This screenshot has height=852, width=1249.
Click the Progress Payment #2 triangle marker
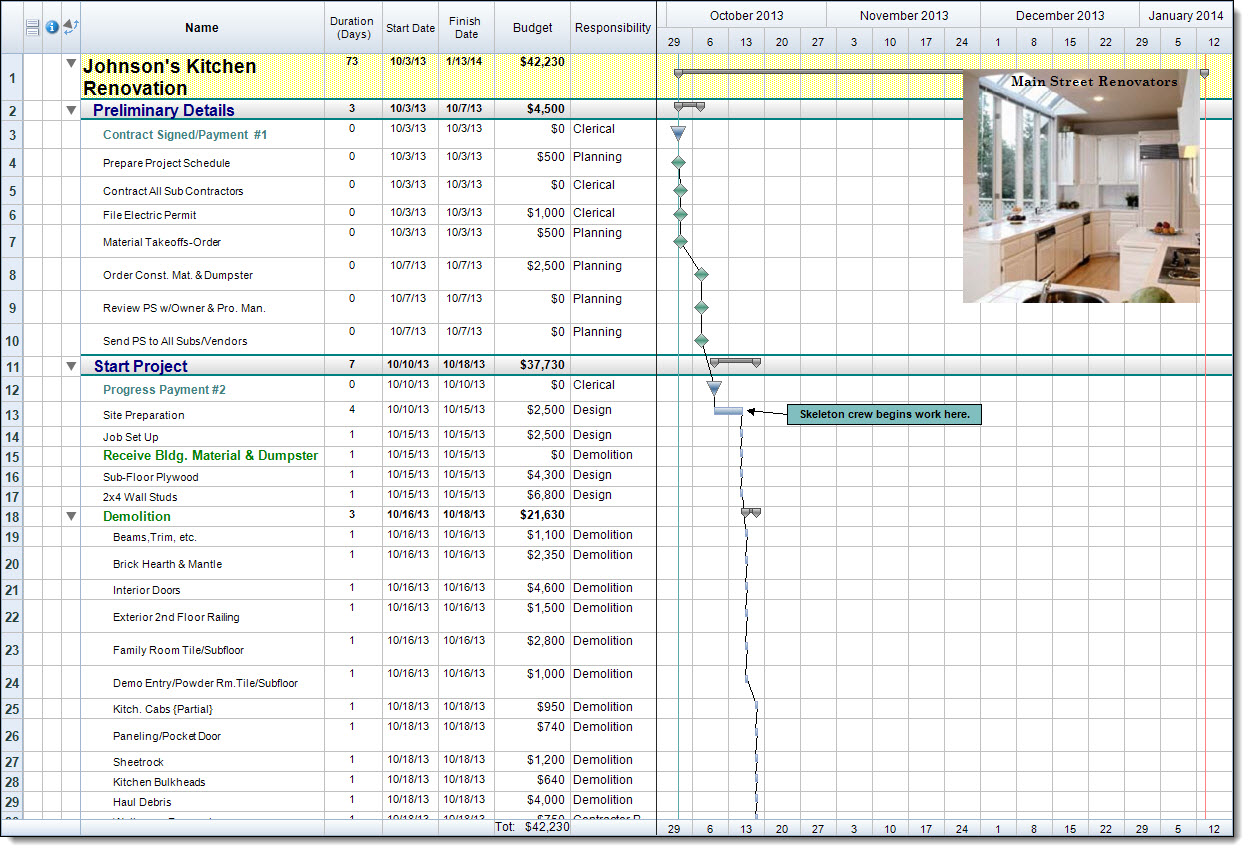coord(714,388)
